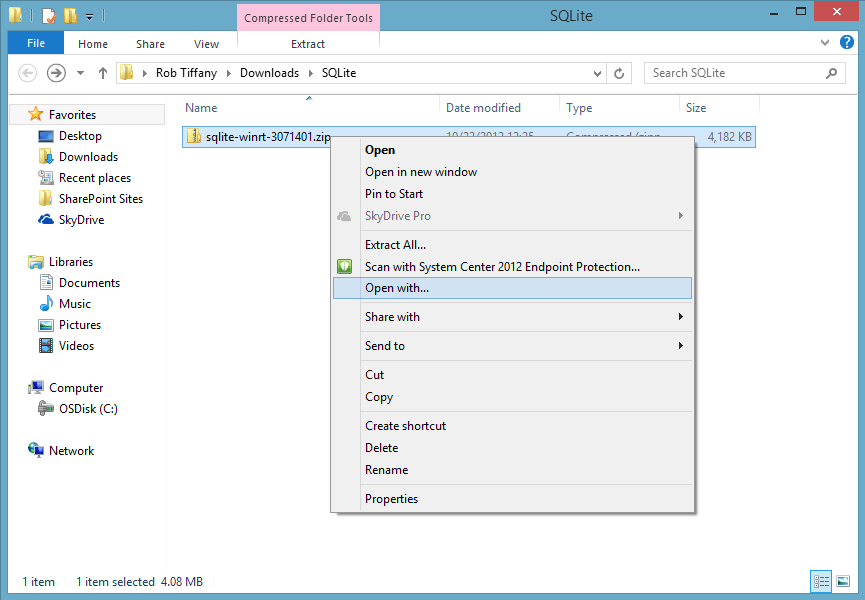The width and height of the screenshot is (865, 600).
Task: Click bold Open in context menu
Action: 512,150
